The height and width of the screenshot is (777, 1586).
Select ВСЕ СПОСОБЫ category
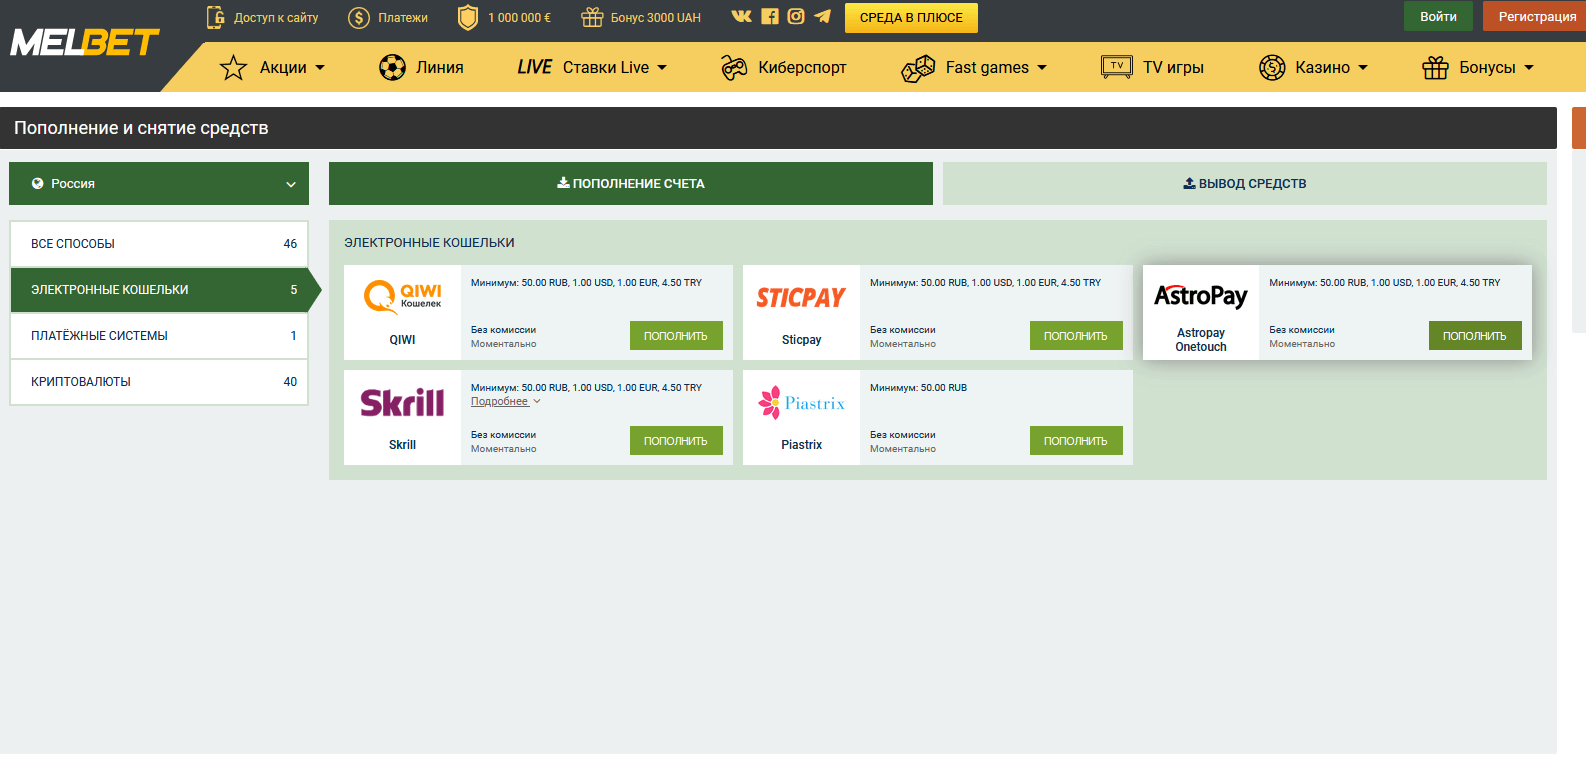coord(159,244)
